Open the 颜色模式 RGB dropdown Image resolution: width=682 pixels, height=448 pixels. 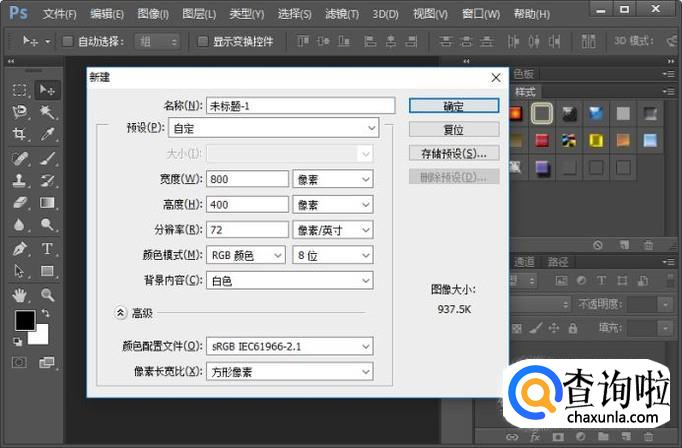247,256
